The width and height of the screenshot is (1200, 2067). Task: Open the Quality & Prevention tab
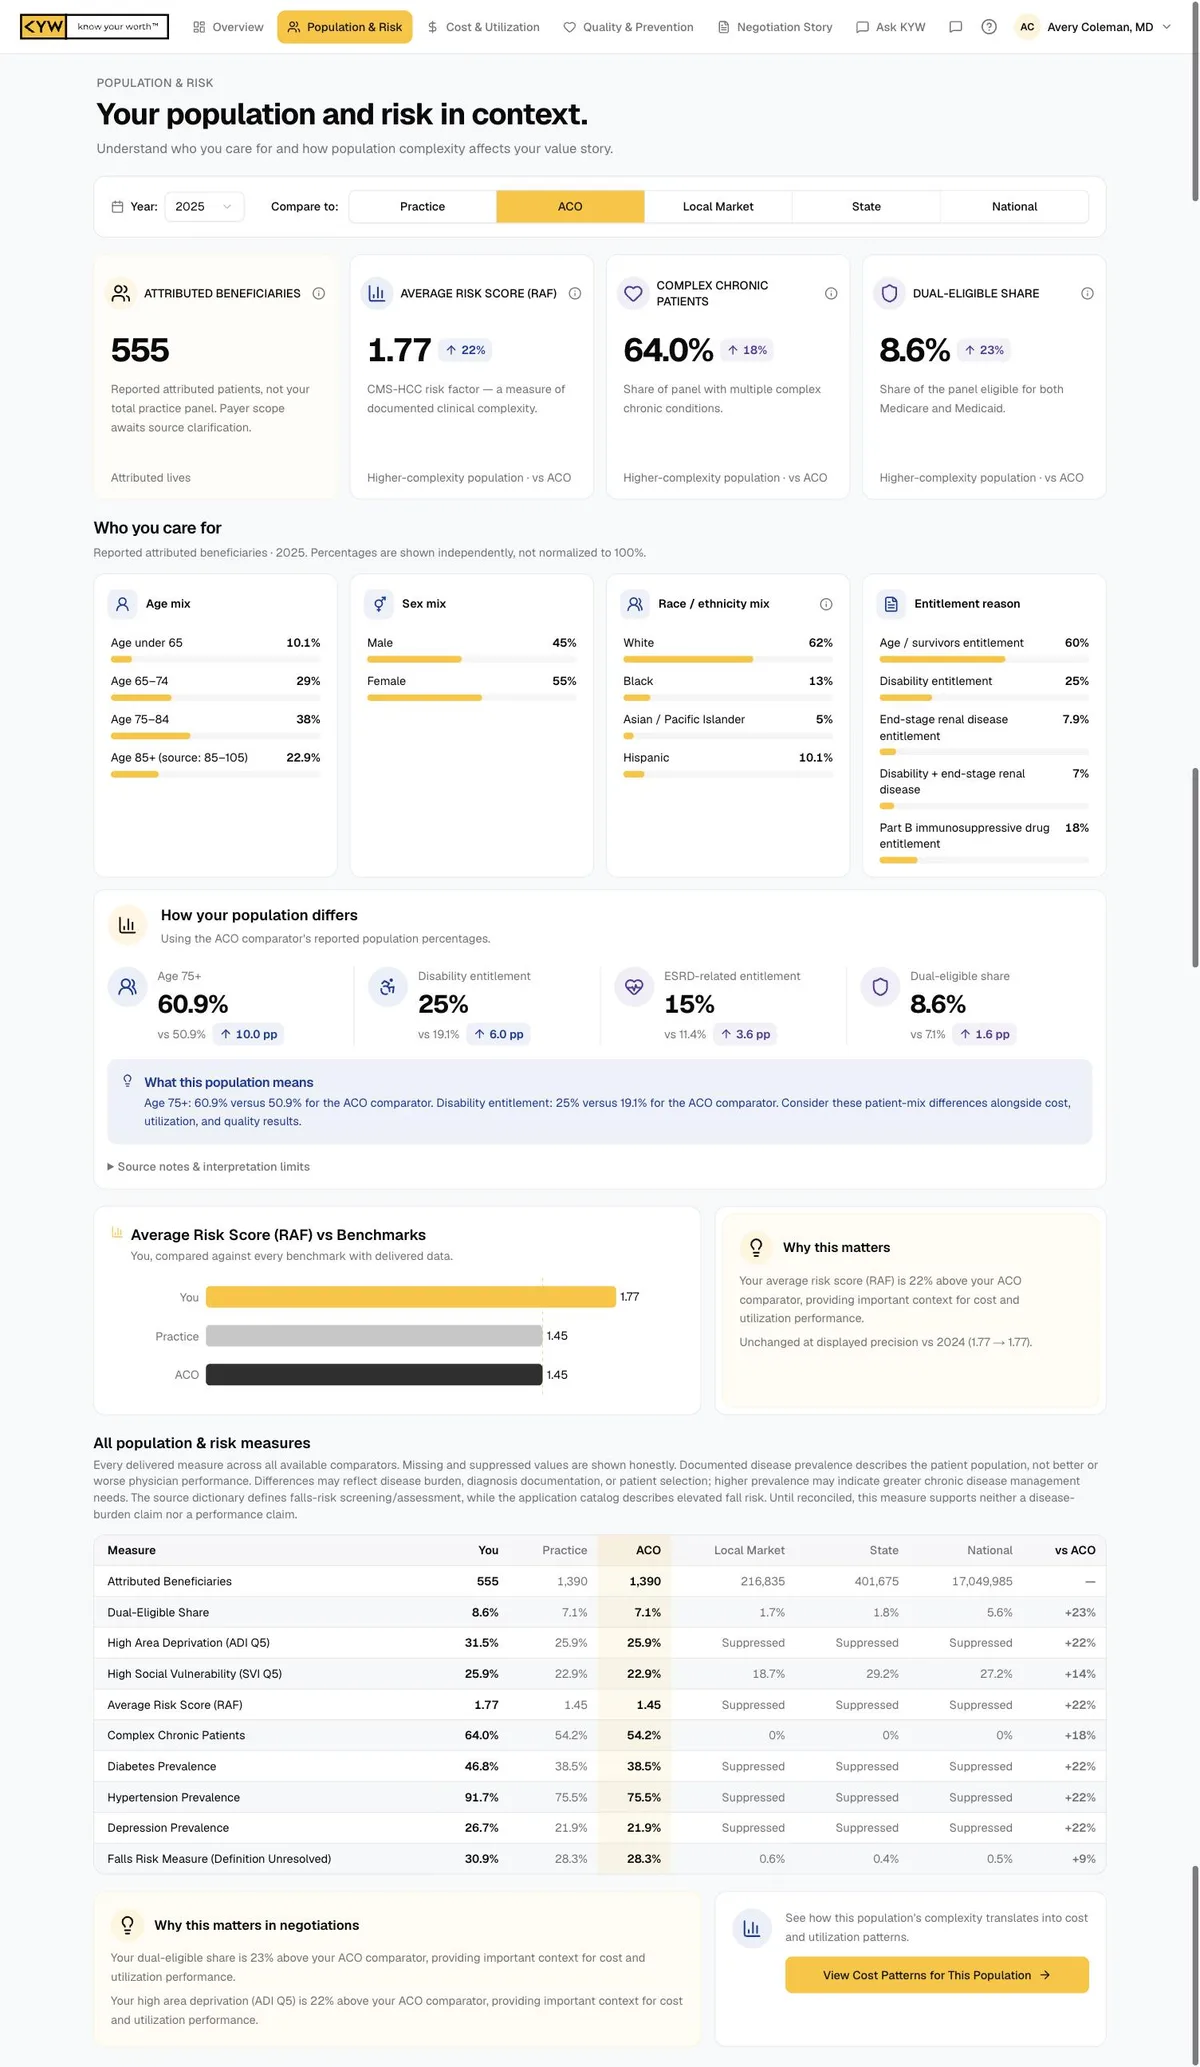pyautogui.click(x=628, y=27)
